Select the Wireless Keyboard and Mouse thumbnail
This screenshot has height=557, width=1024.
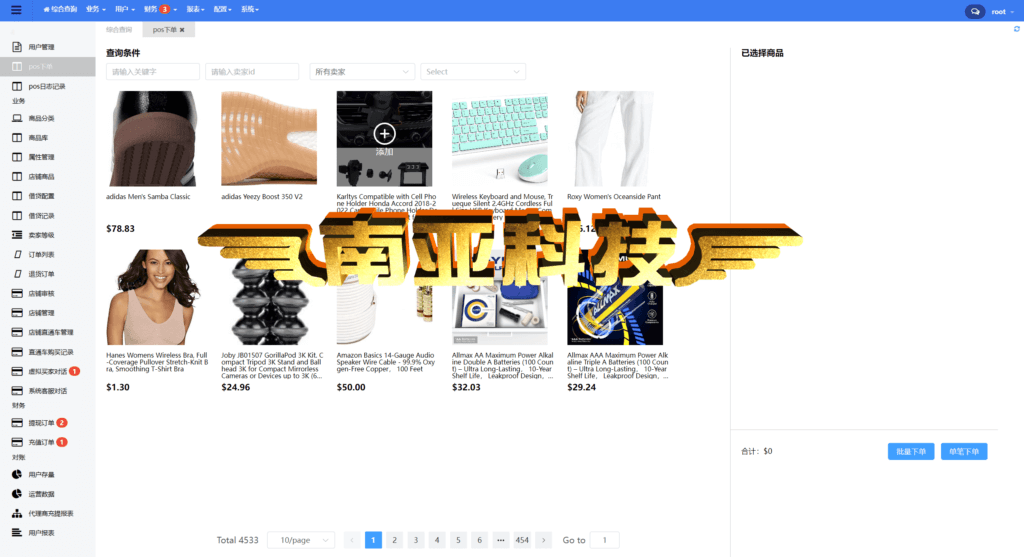point(500,138)
